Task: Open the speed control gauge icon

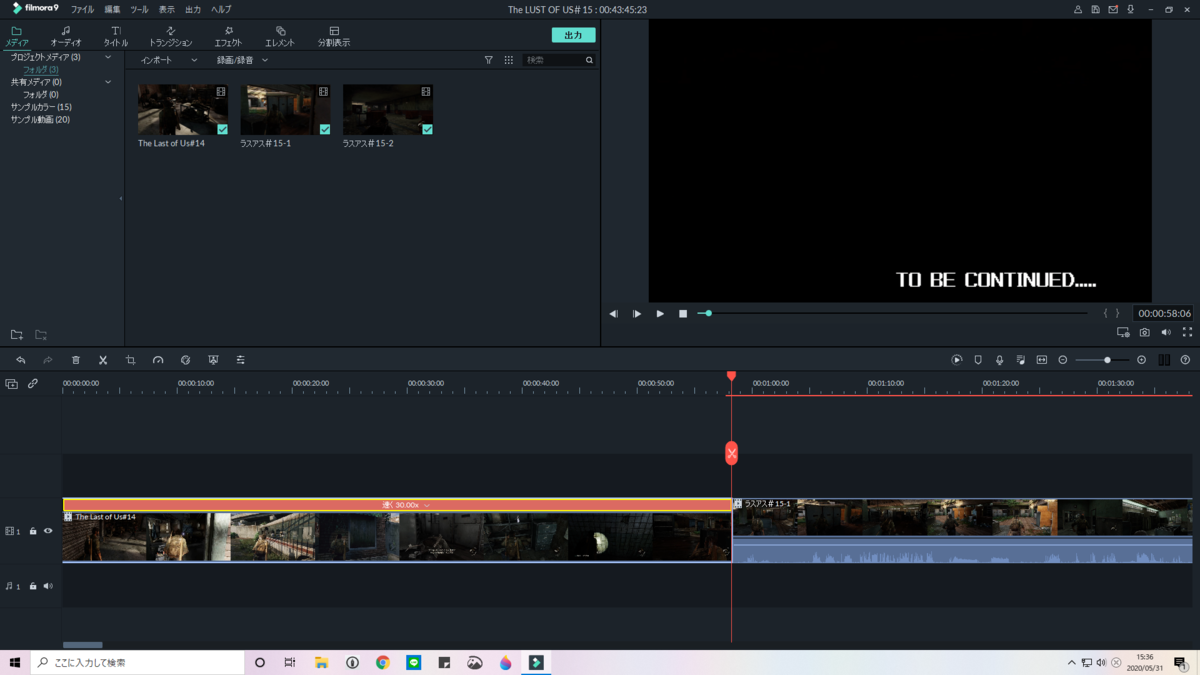Action: [x=158, y=360]
